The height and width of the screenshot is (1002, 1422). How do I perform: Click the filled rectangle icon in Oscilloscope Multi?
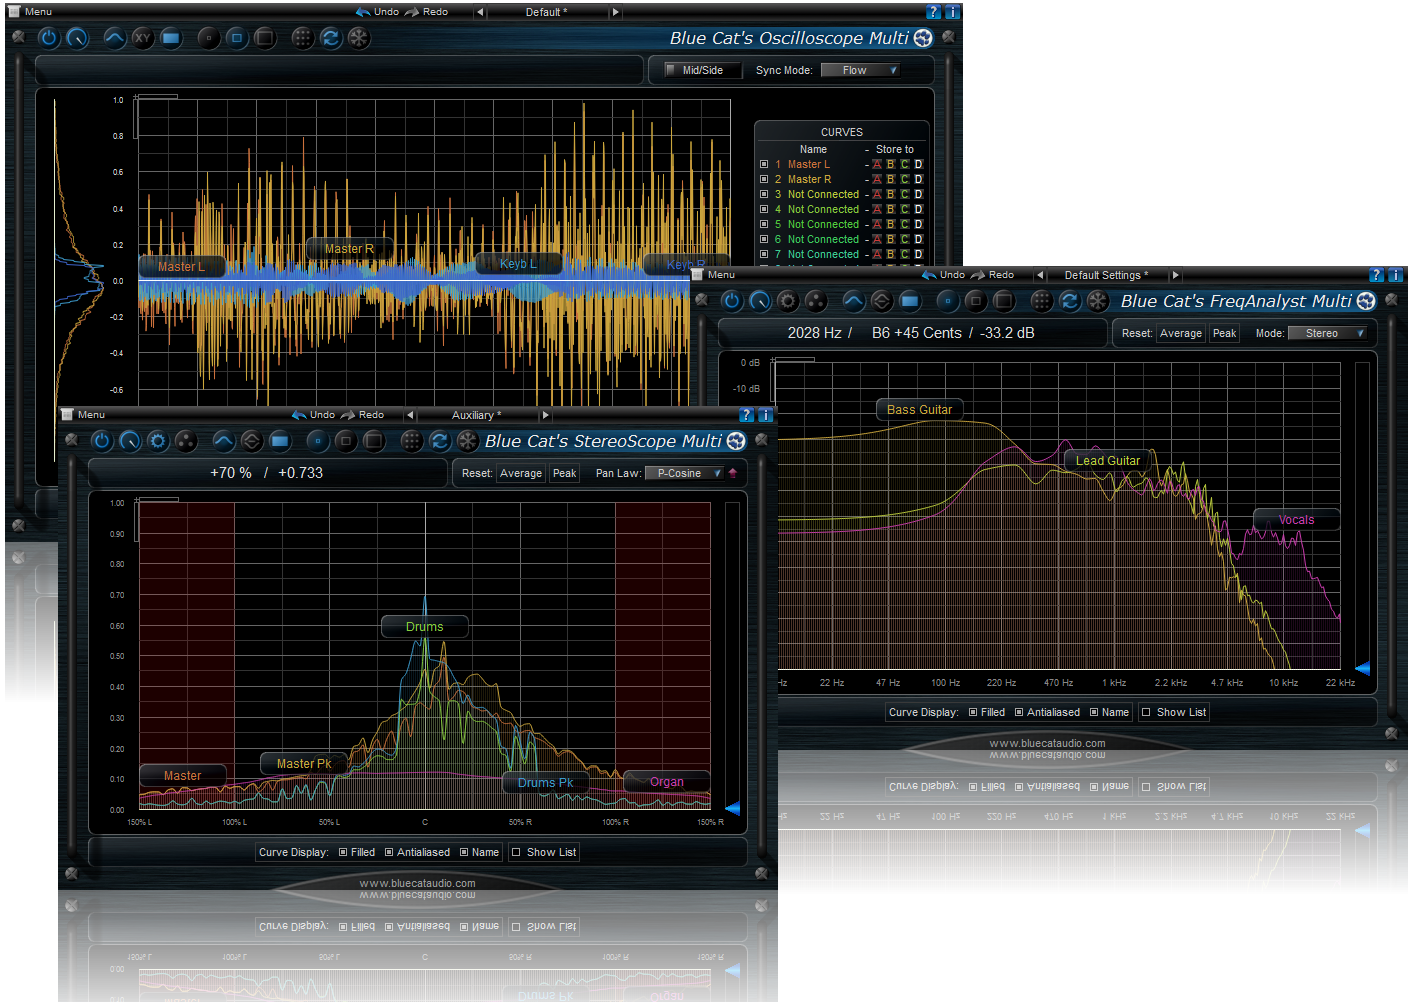tap(171, 38)
